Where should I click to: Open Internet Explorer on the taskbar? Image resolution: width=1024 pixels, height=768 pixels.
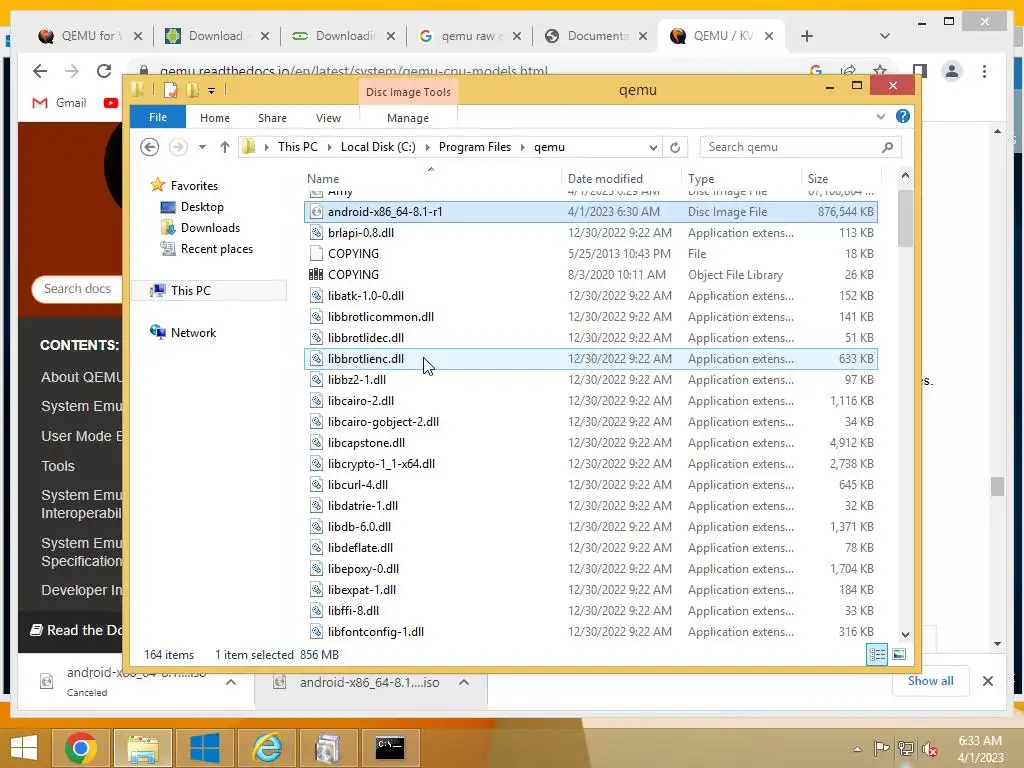(267, 748)
